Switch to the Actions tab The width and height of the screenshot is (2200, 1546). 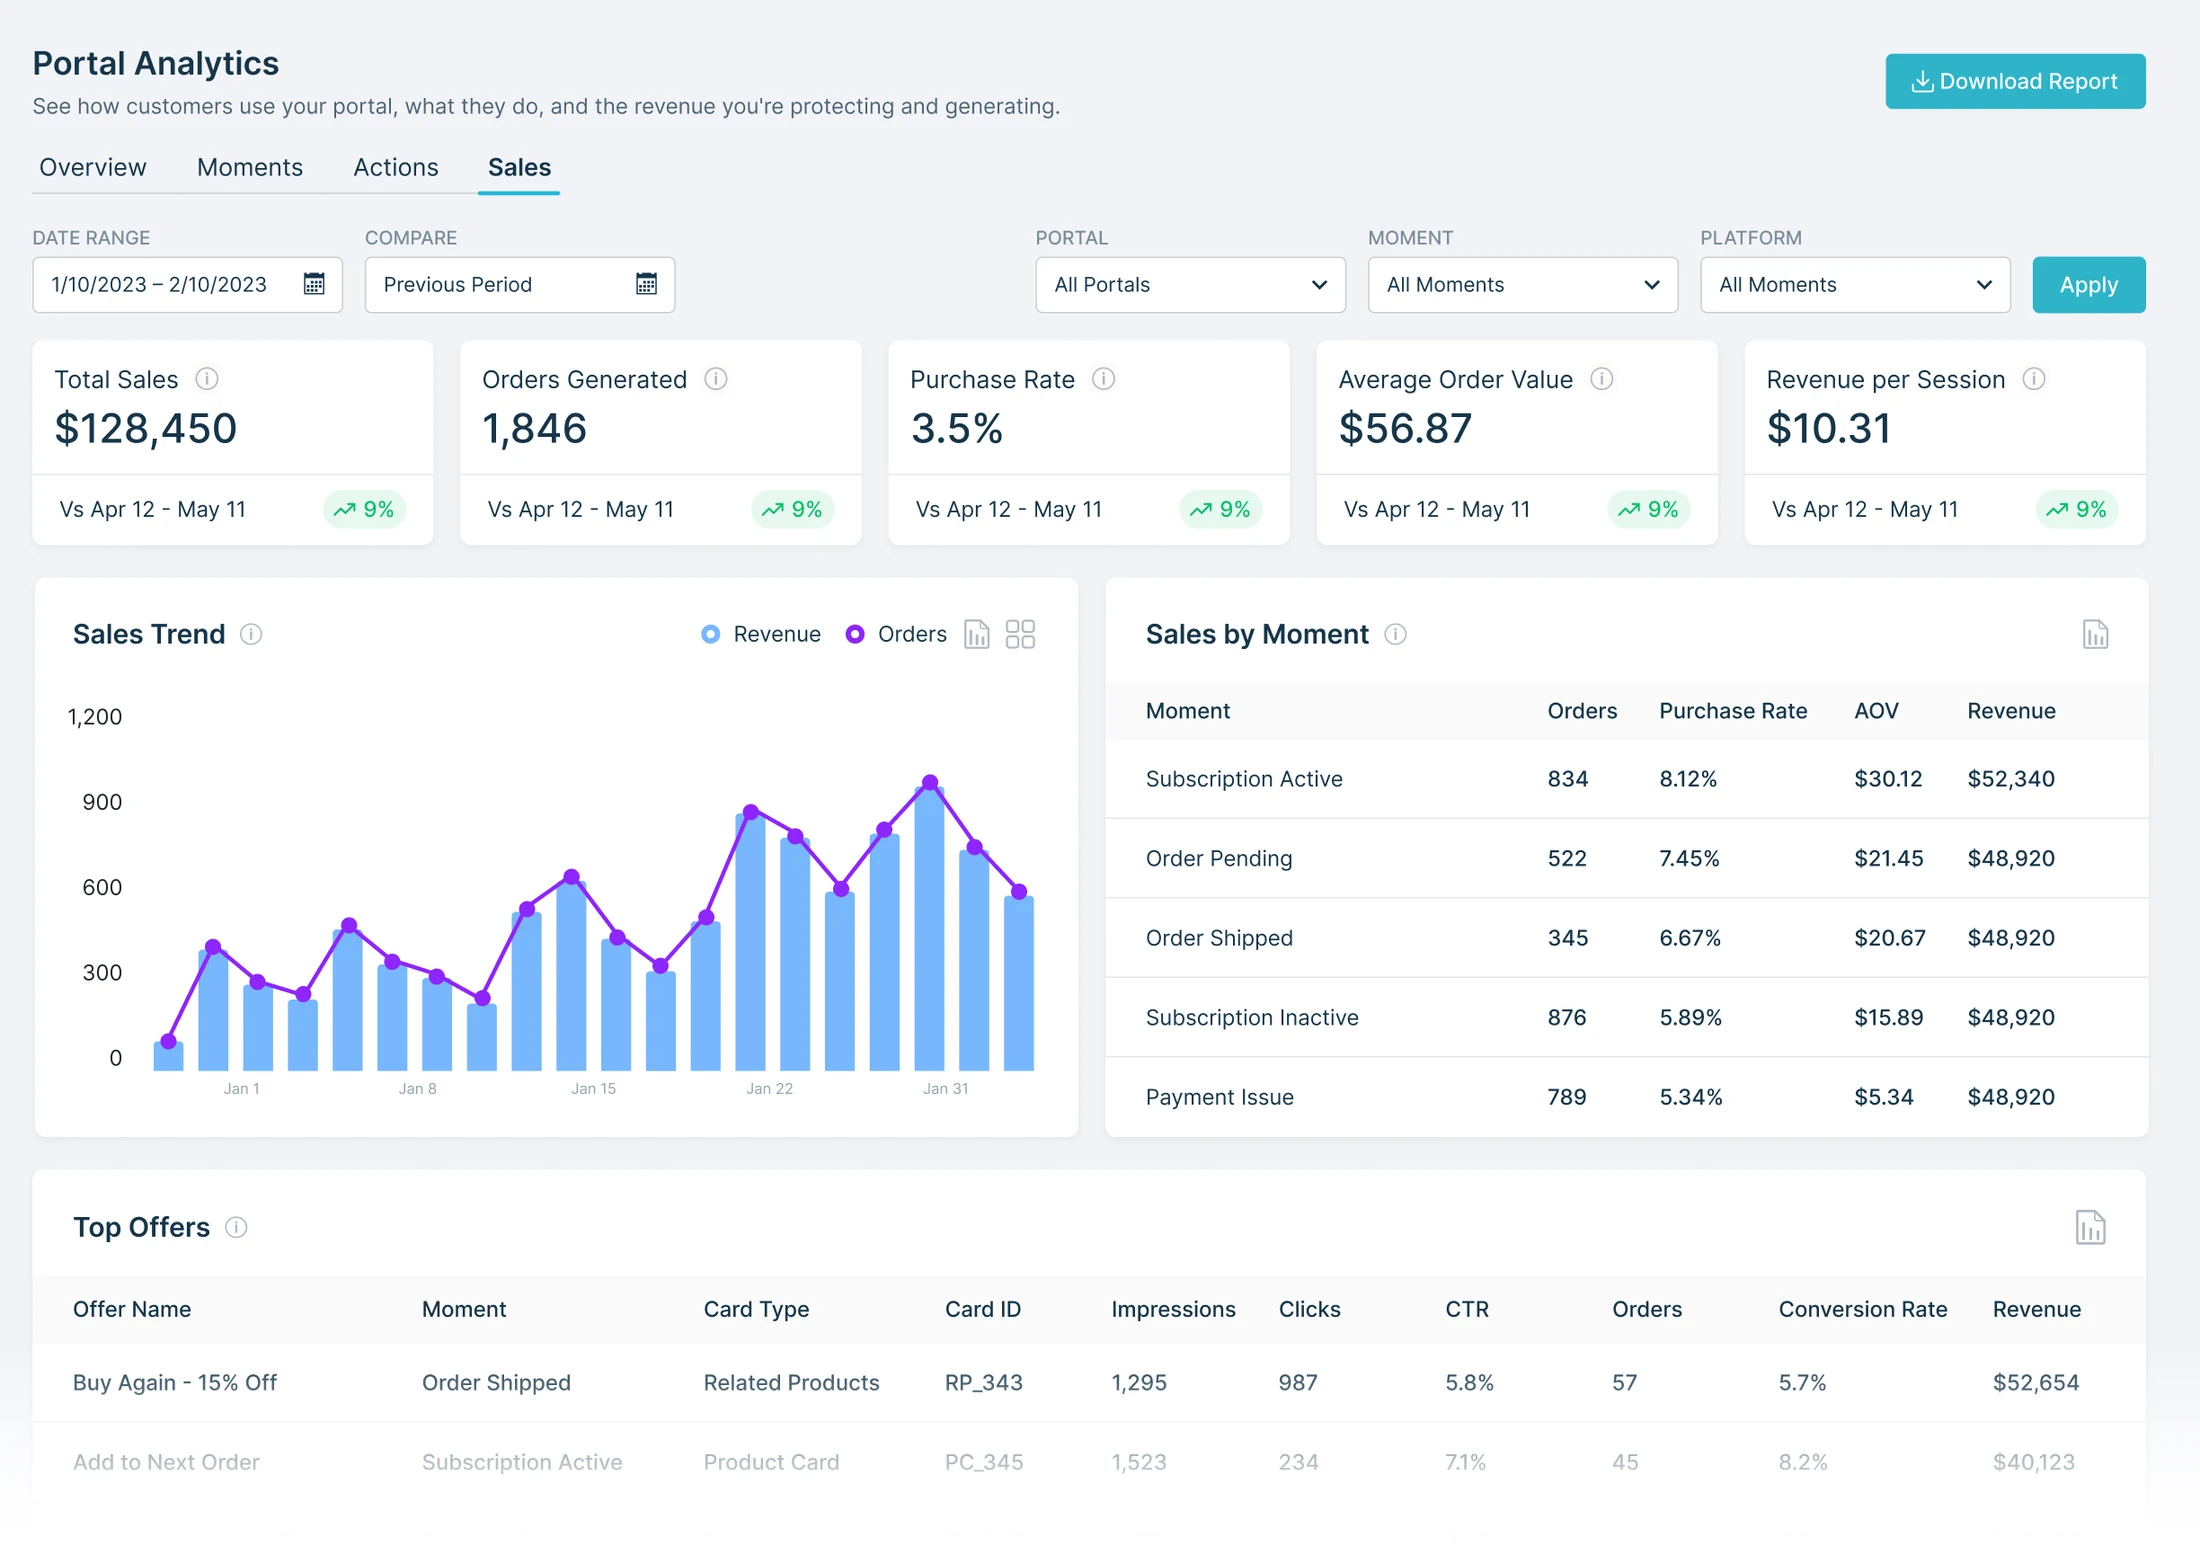point(396,167)
